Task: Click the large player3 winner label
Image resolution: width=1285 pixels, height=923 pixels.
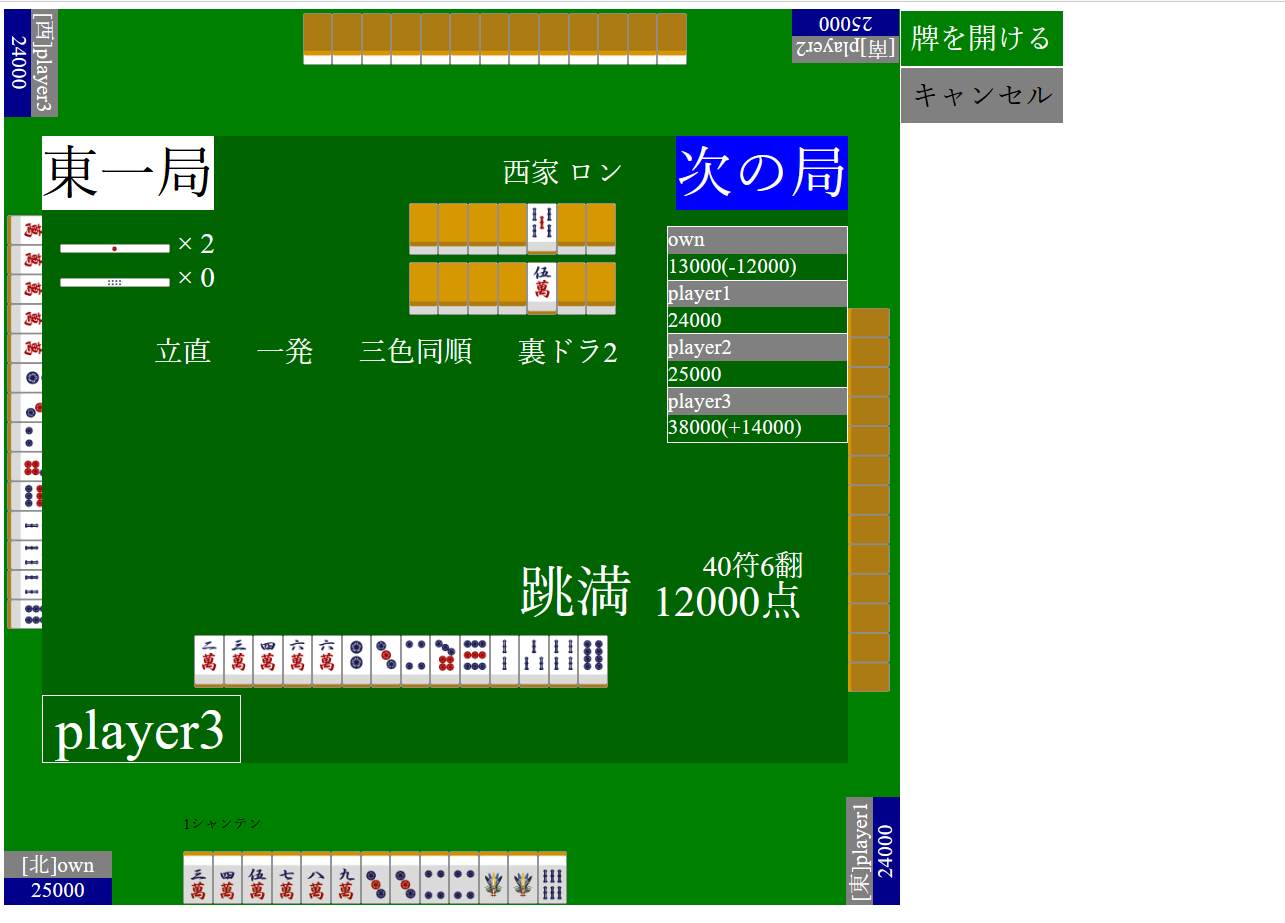Action: pos(141,729)
